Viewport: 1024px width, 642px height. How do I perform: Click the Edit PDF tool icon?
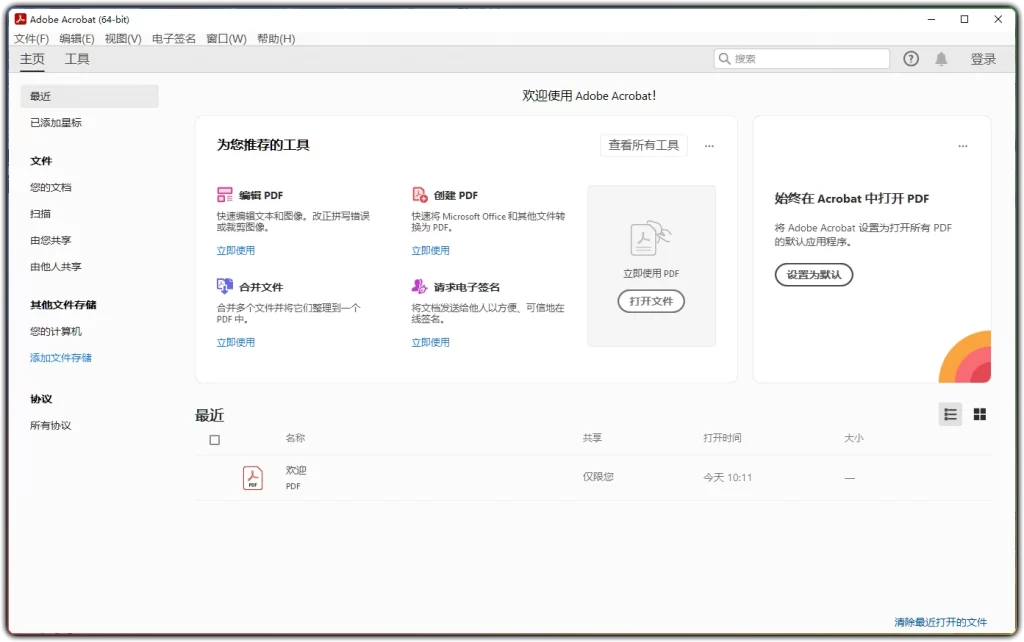(x=225, y=195)
